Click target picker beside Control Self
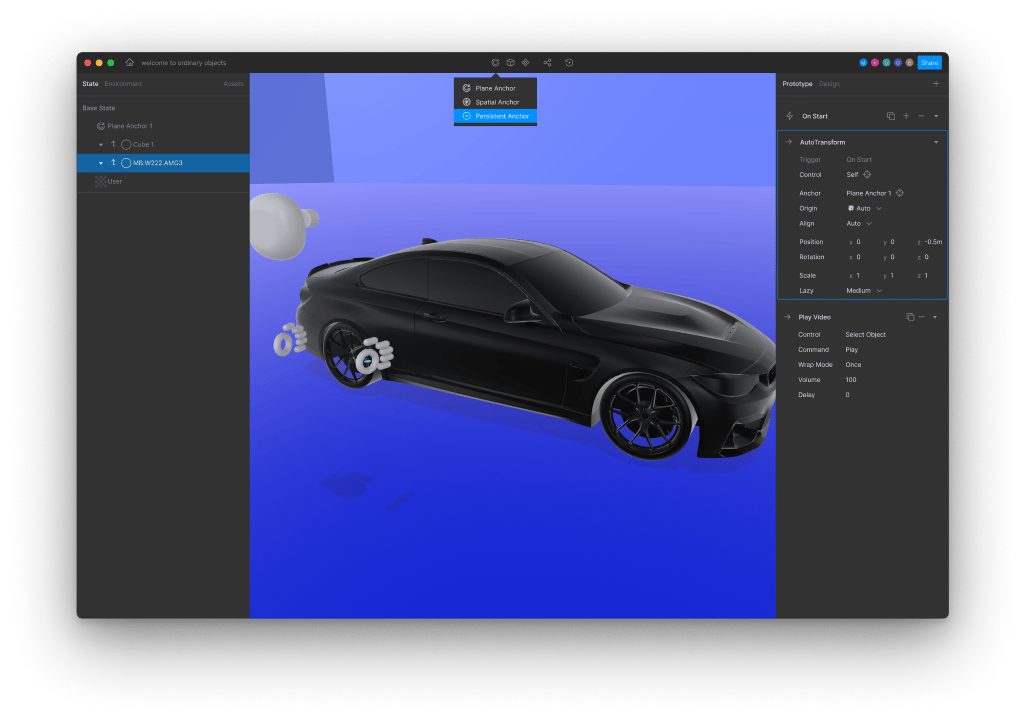The height and width of the screenshot is (720, 1025). (867, 175)
